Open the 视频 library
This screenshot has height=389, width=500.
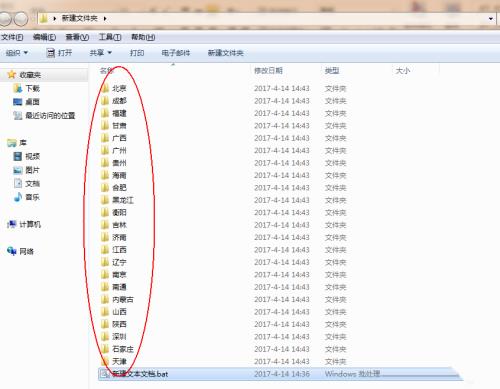[x=33, y=156]
